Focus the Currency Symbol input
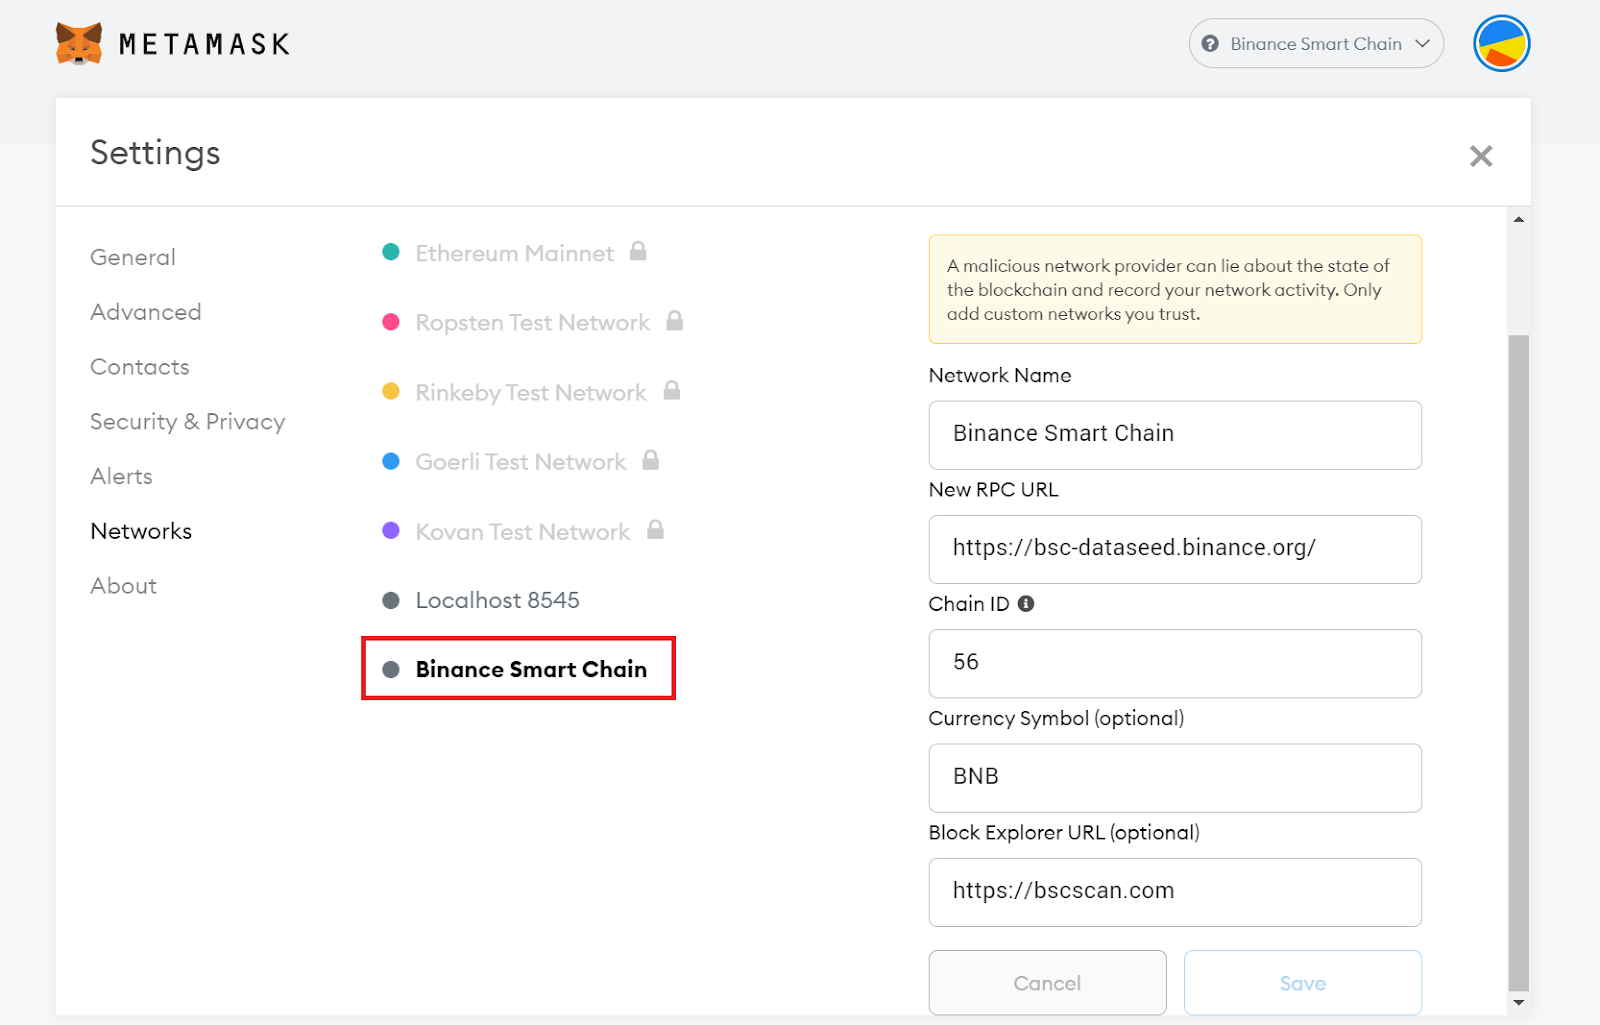 (x=1174, y=778)
